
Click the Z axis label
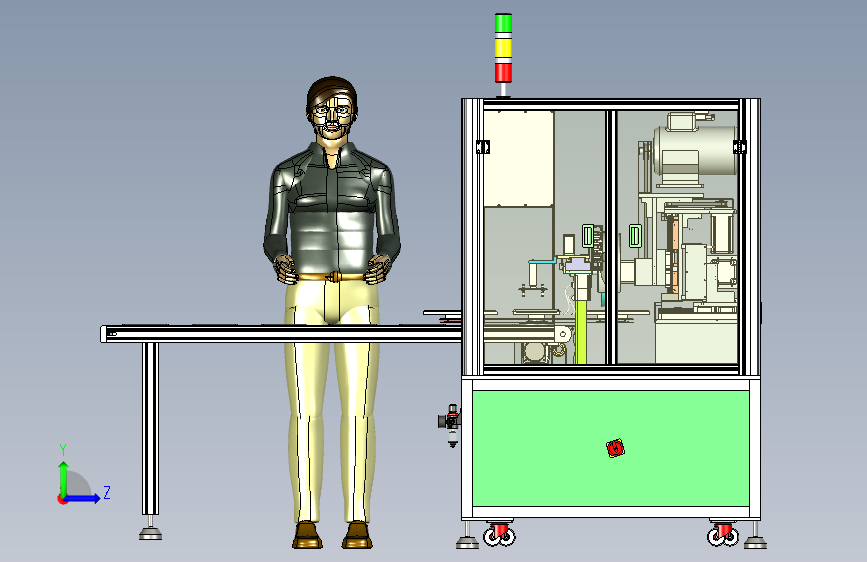(107, 492)
